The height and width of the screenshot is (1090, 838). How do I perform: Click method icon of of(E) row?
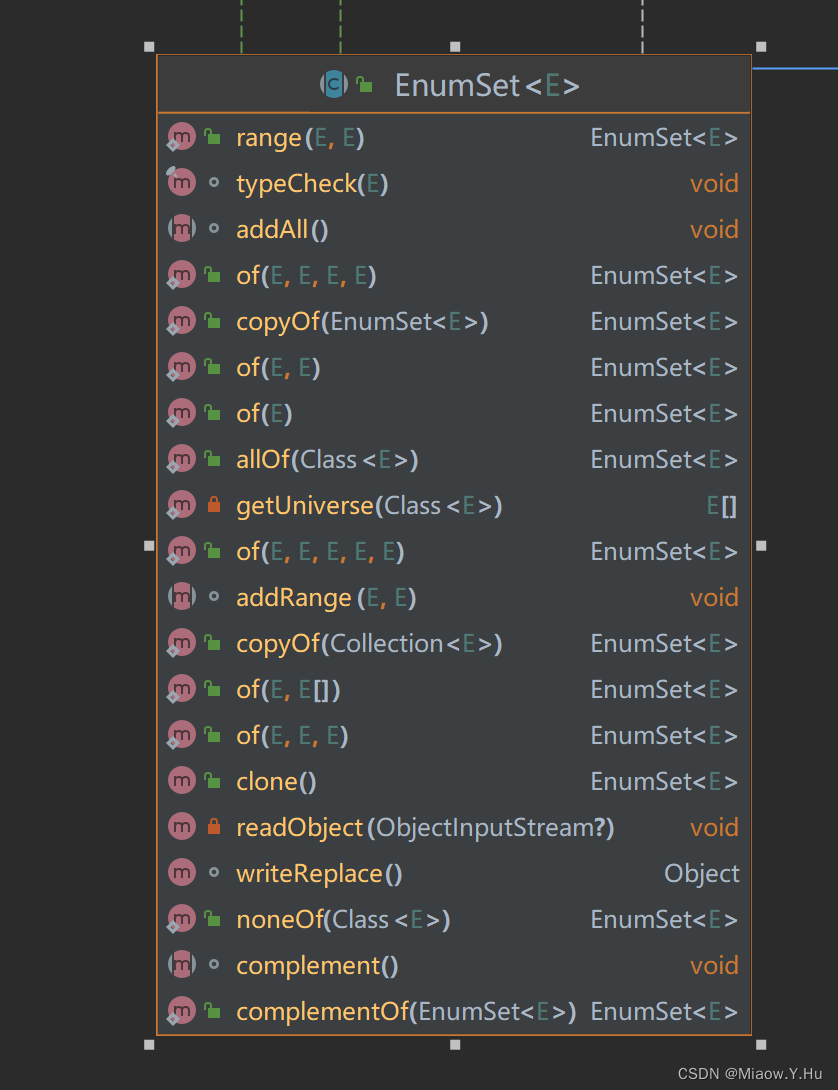pos(182,413)
